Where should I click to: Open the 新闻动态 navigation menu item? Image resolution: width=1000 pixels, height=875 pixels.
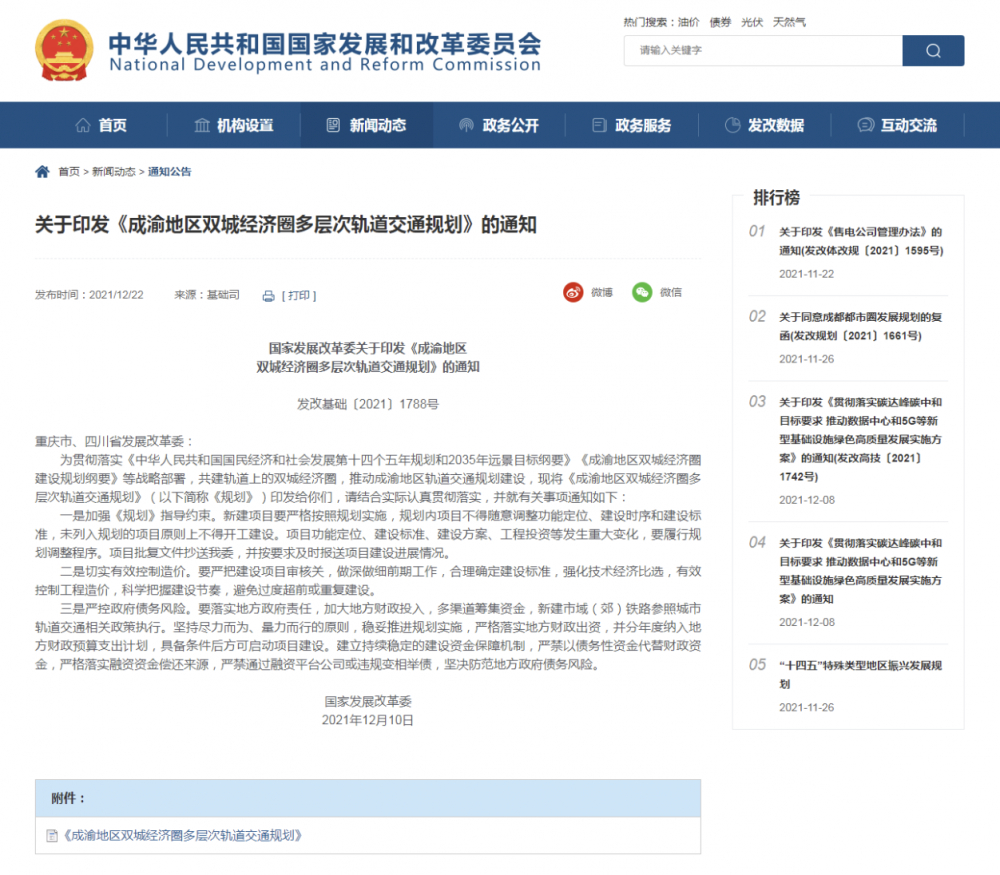[x=378, y=125]
